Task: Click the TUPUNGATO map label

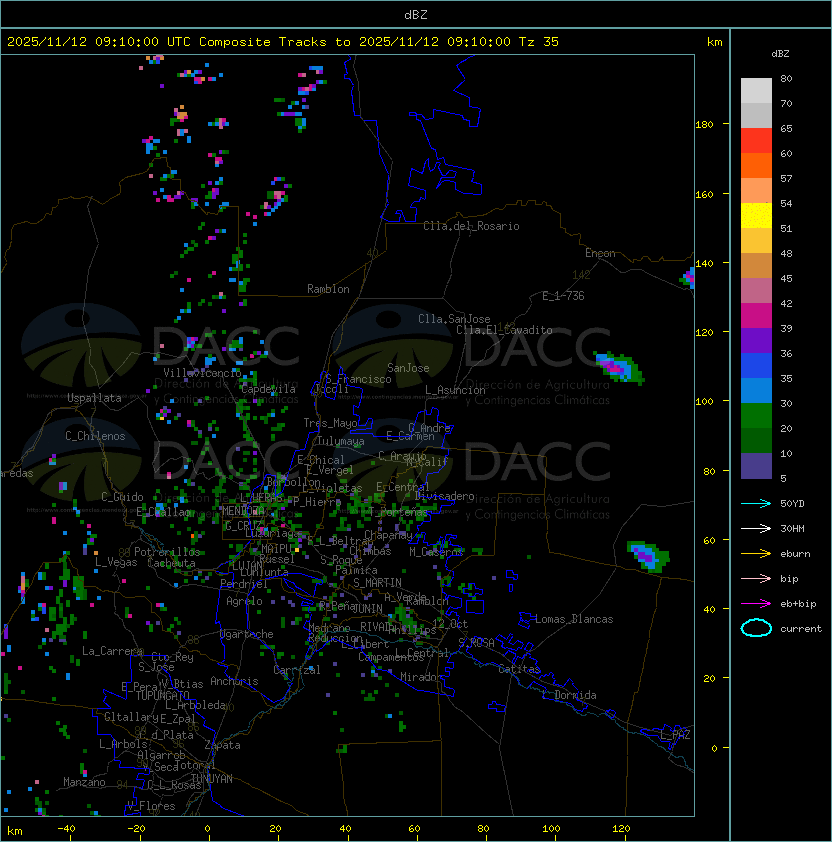Action: click(x=162, y=696)
